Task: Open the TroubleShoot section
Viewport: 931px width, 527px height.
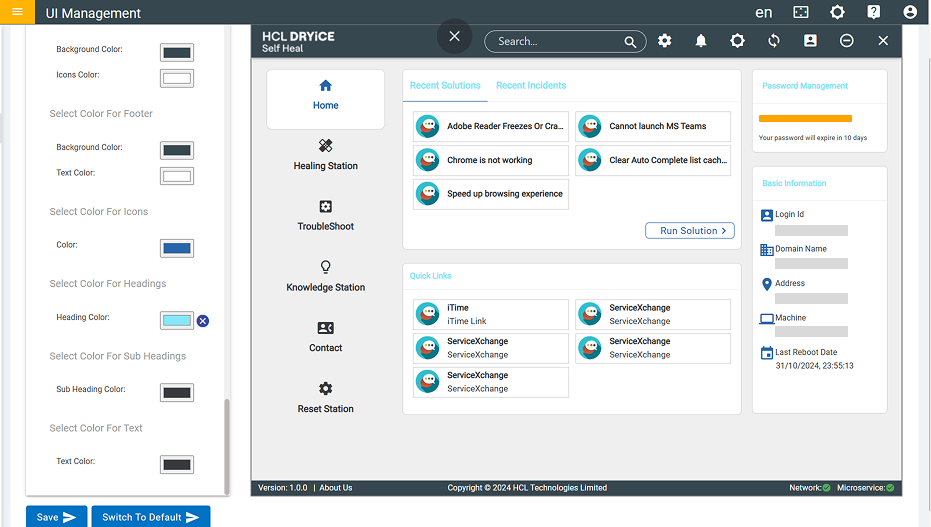Action: tap(325, 215)
